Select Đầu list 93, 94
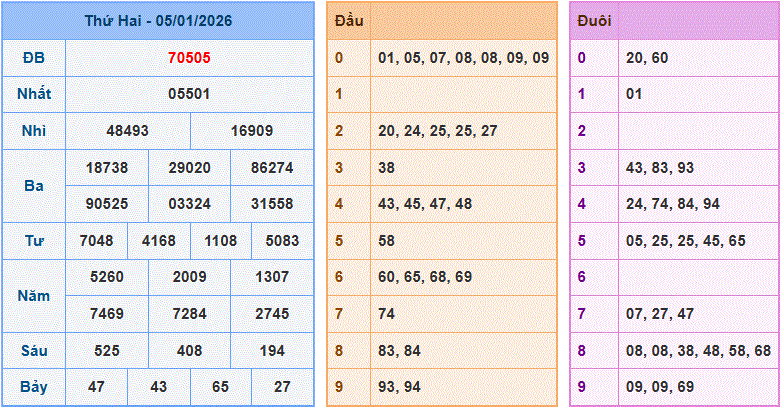 tap(399, 387)
